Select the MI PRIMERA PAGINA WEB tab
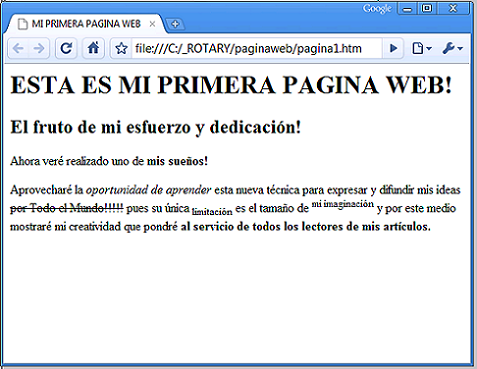Screen dimensions: 477x369 click(x=86, y=24)
